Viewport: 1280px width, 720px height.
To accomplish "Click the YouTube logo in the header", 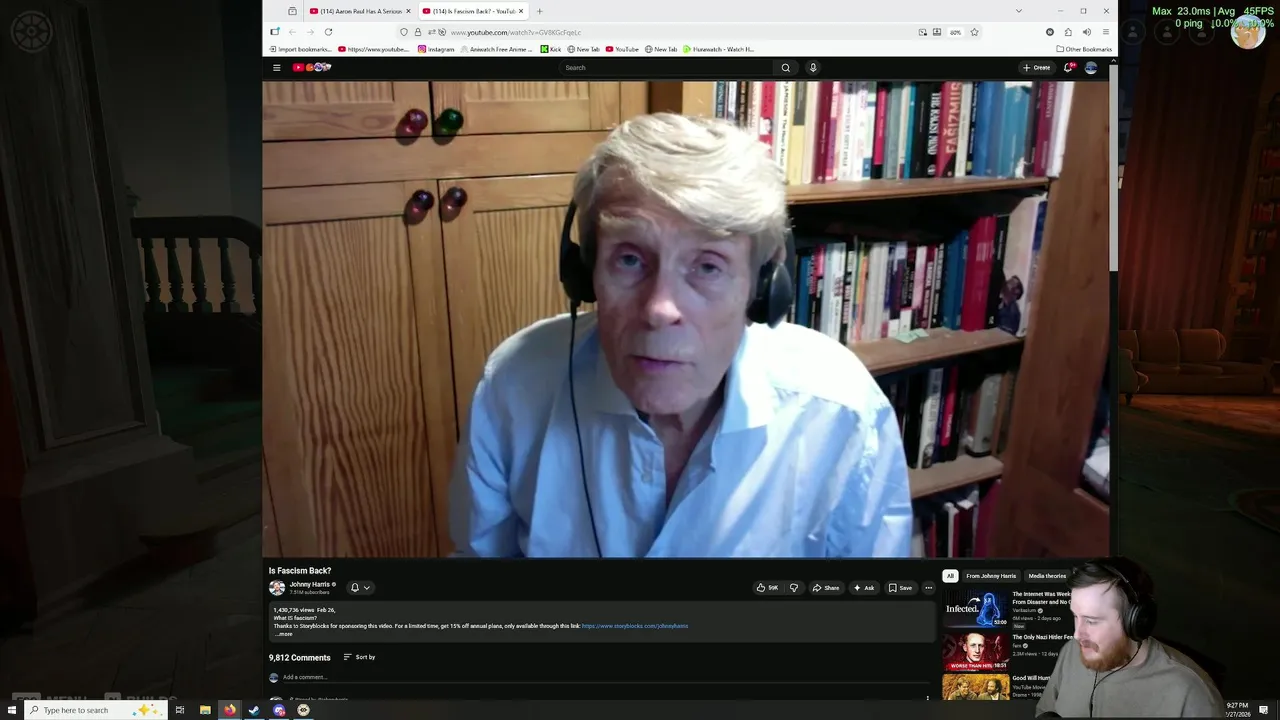I will tap(311, 68).
